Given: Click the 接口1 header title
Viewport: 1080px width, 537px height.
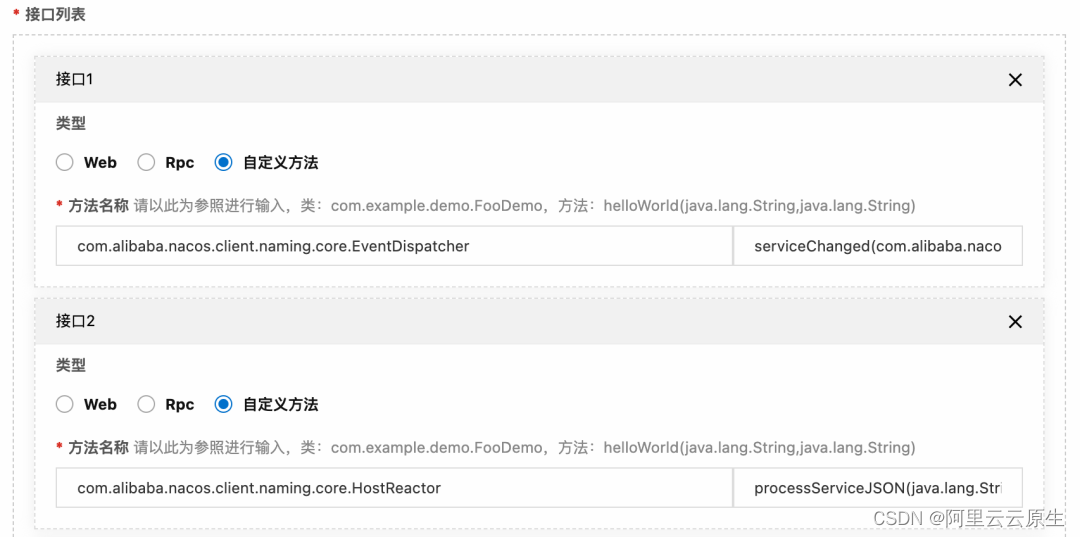Looking at the screenshot, I should (74, 79).
